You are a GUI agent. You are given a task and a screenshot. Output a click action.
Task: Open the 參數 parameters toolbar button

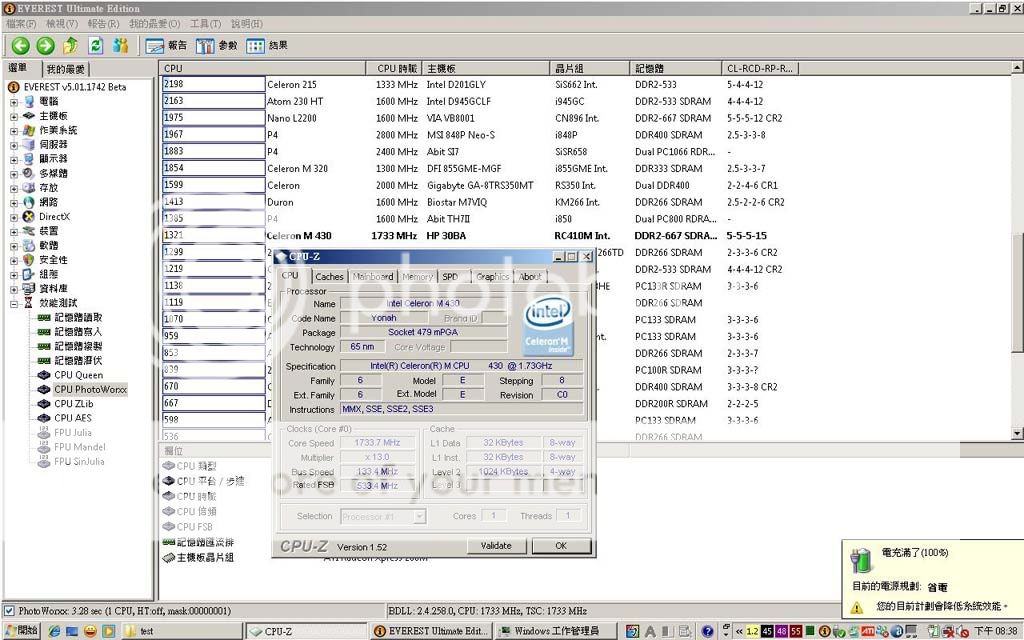(217, 46)
